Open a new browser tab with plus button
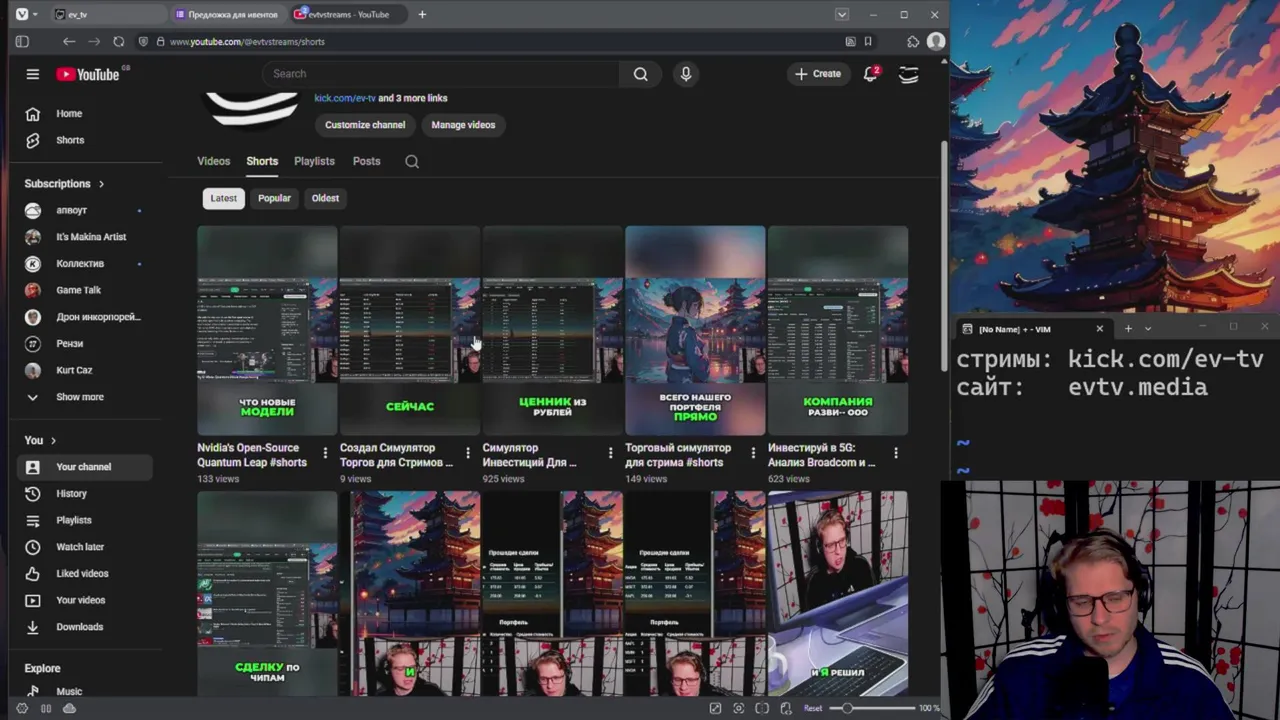Image resolution: width=1280 pixels, height=720 pixels. click(422, 14)
